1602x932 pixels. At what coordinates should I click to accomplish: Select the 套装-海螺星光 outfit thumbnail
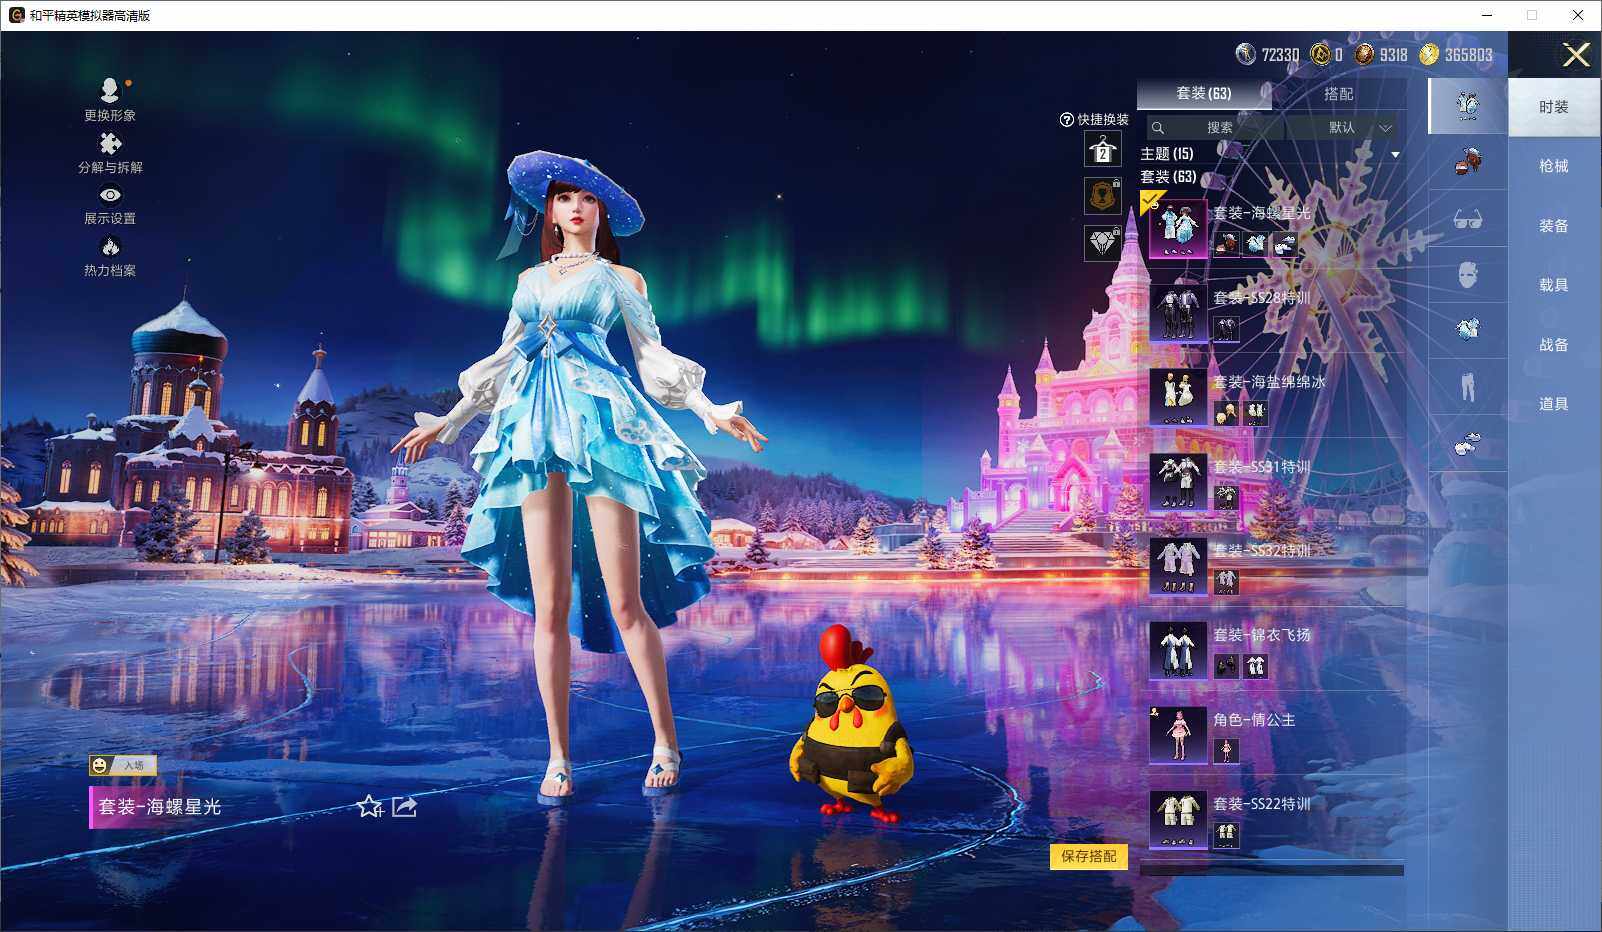[1177, 228]
